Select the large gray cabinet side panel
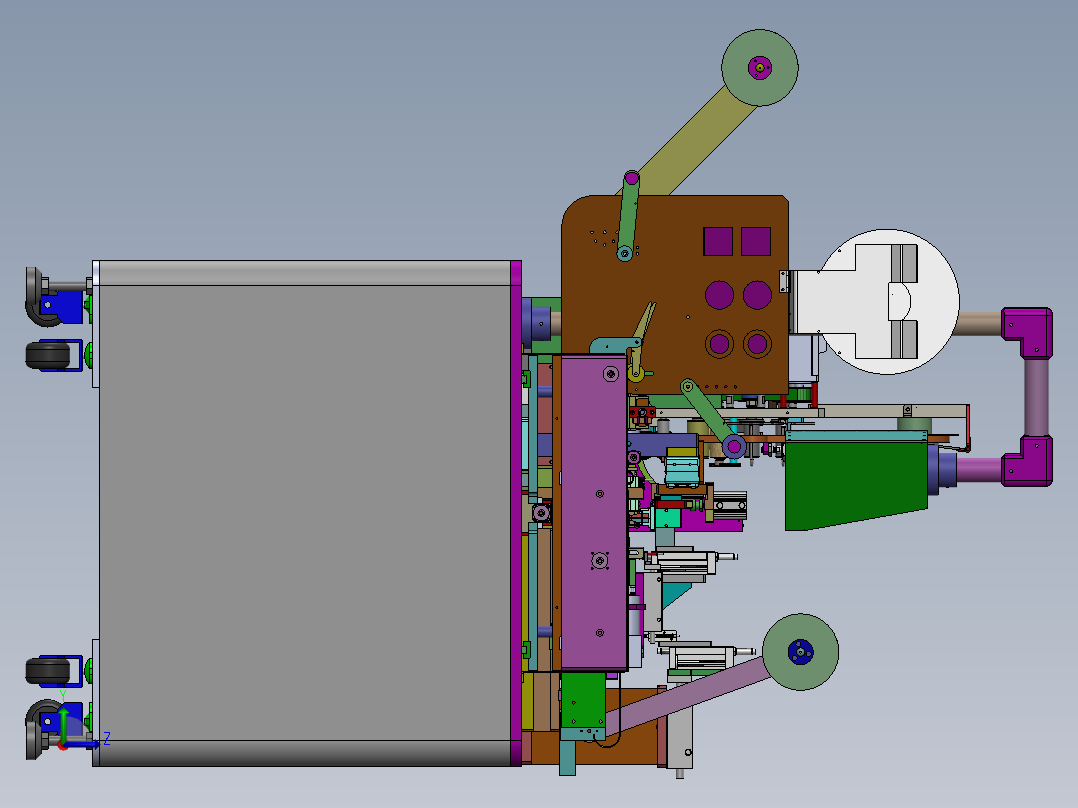The width and height of the screenshot is (1078, 808). point(305,513)
